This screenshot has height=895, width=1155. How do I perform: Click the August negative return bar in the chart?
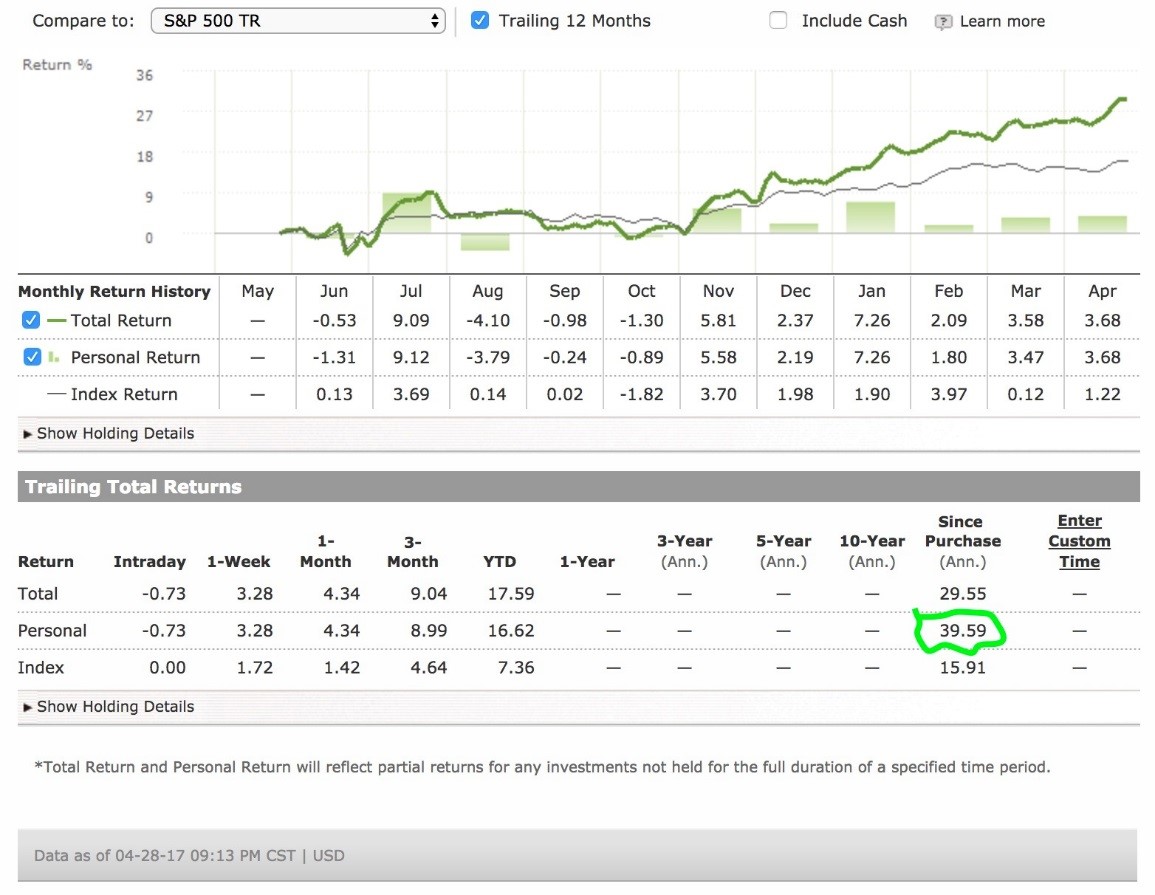tap(485, 242)
